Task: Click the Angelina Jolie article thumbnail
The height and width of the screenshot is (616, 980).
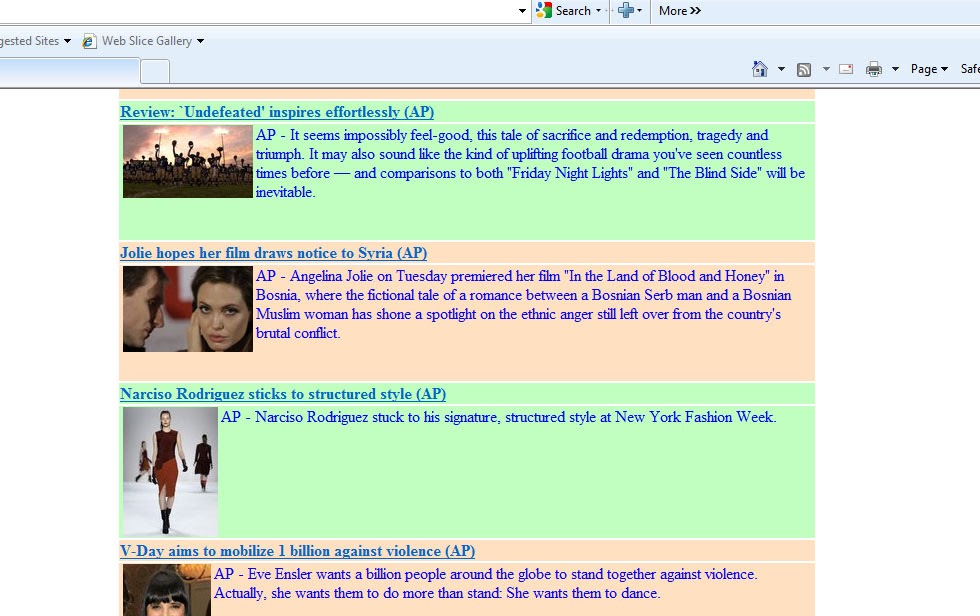Action: click(x=186, y=309)
